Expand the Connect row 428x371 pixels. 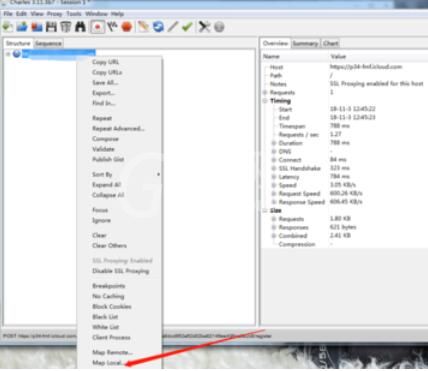[274, 160]
